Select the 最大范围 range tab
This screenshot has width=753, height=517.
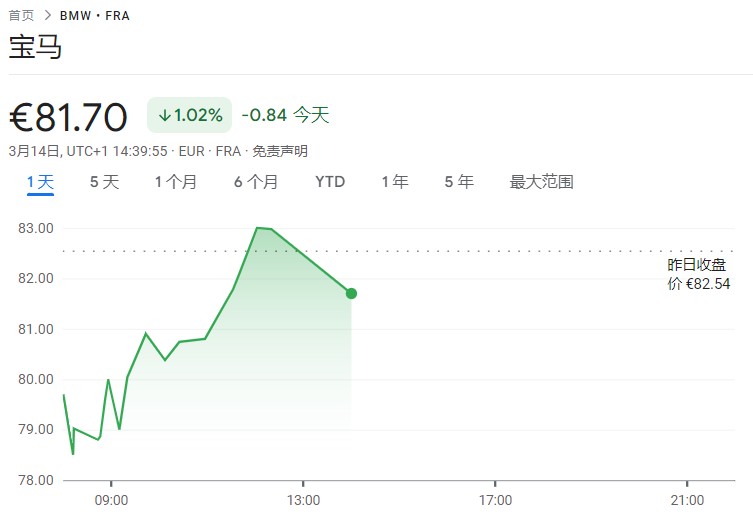(541, 182)
